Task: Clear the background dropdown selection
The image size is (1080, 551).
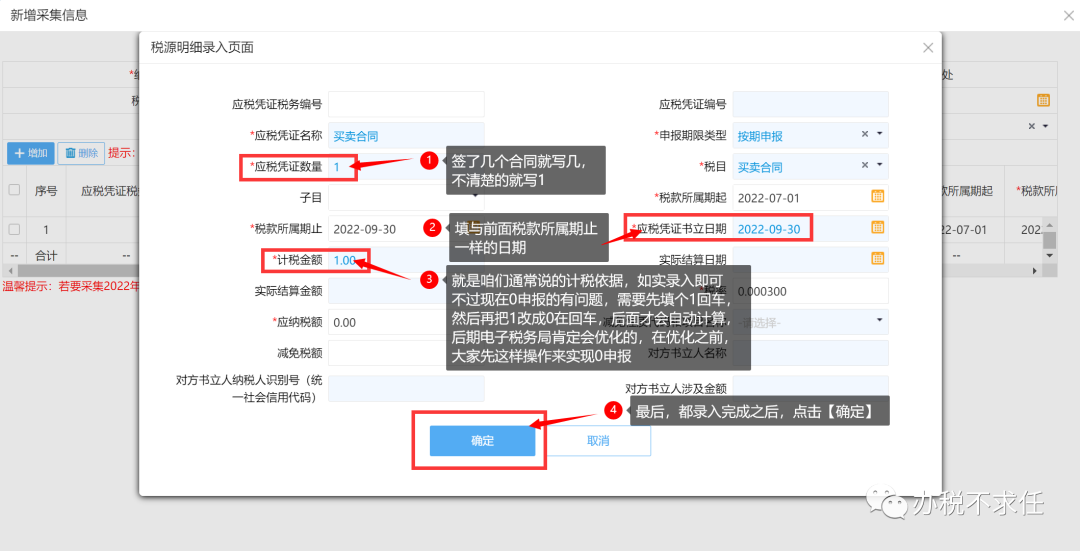Action: coord(1031,126)
